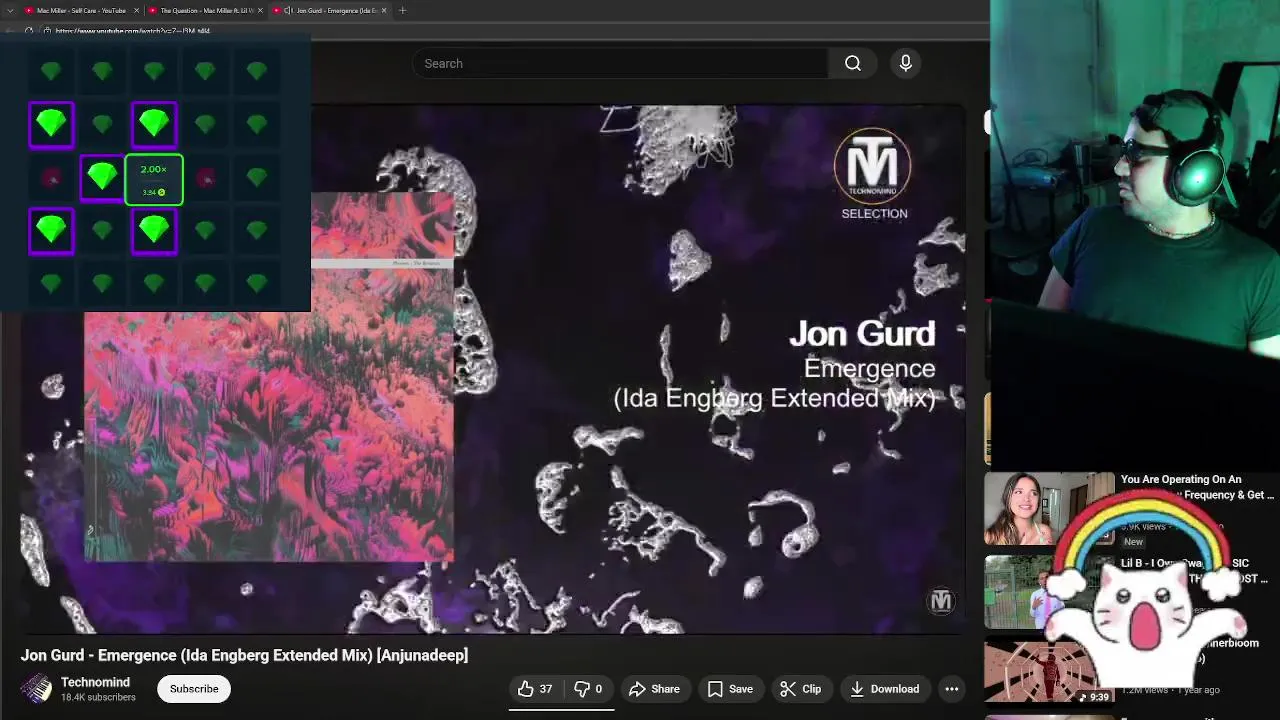Click revealed gem in grid's second row, third column
The height and width of the screenshot is (720, 1280).
coord(154,124)
